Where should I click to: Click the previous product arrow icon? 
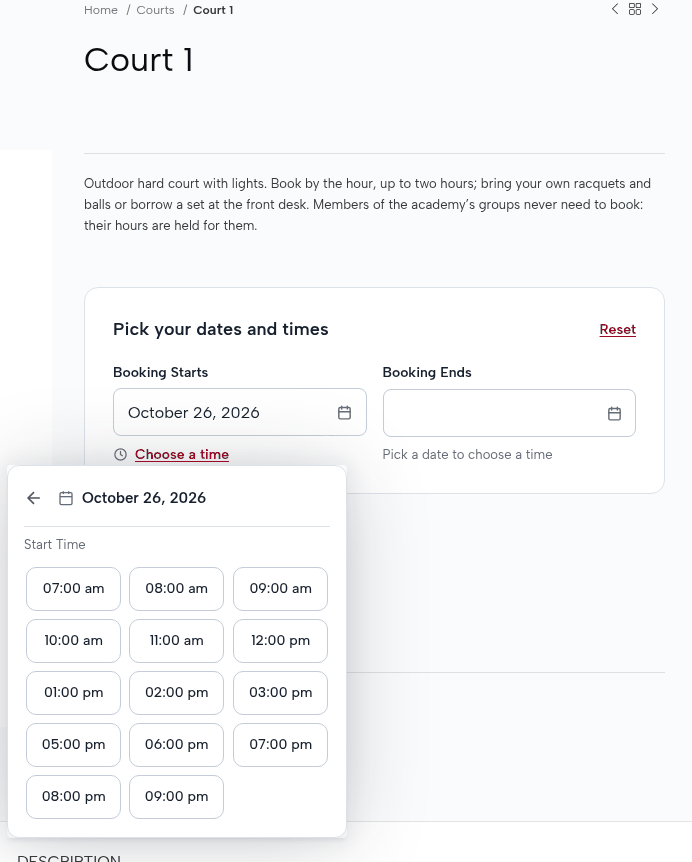coord(615,9)
